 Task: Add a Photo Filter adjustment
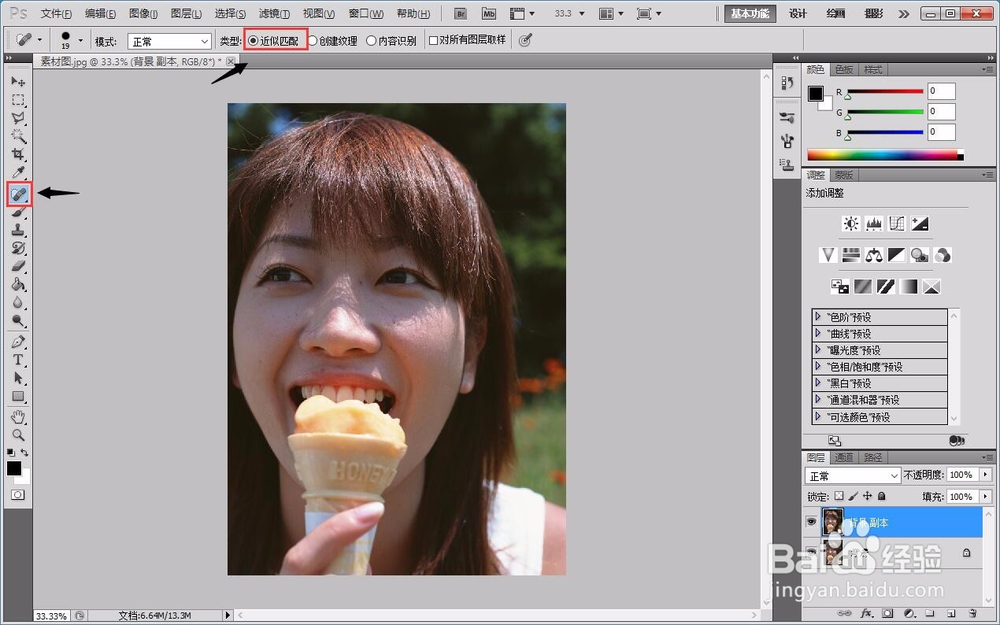[x=920, y=255]
